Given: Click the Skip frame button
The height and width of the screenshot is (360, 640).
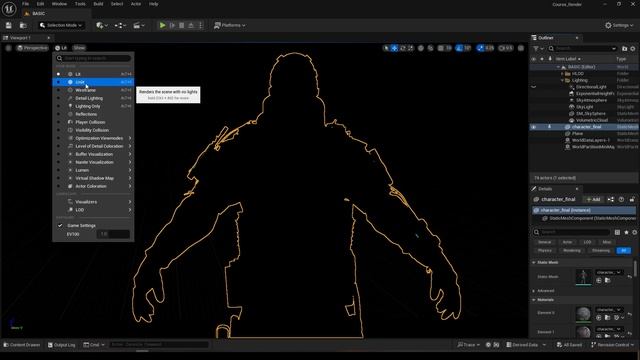Looking at the screenshot, I should 172,25.
